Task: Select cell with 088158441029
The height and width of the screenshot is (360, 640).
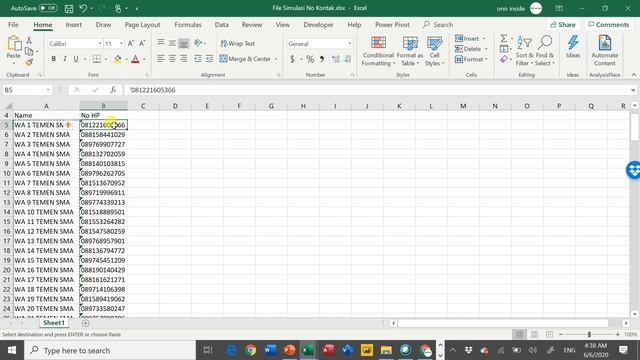Action: click(103, 135)
